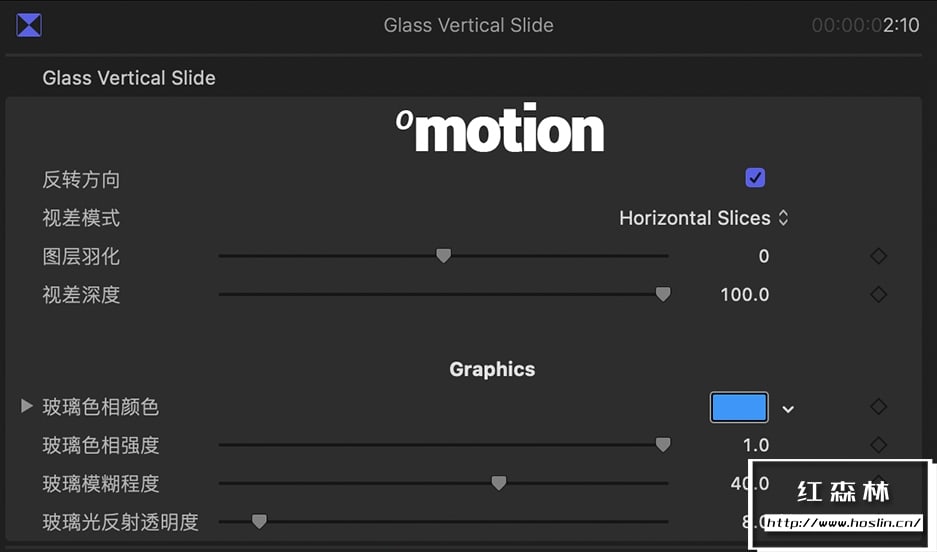Screen dimensions: 937x552
Task: Click the 玻璃模糊程度 slider handle
Action: (499, 483)
